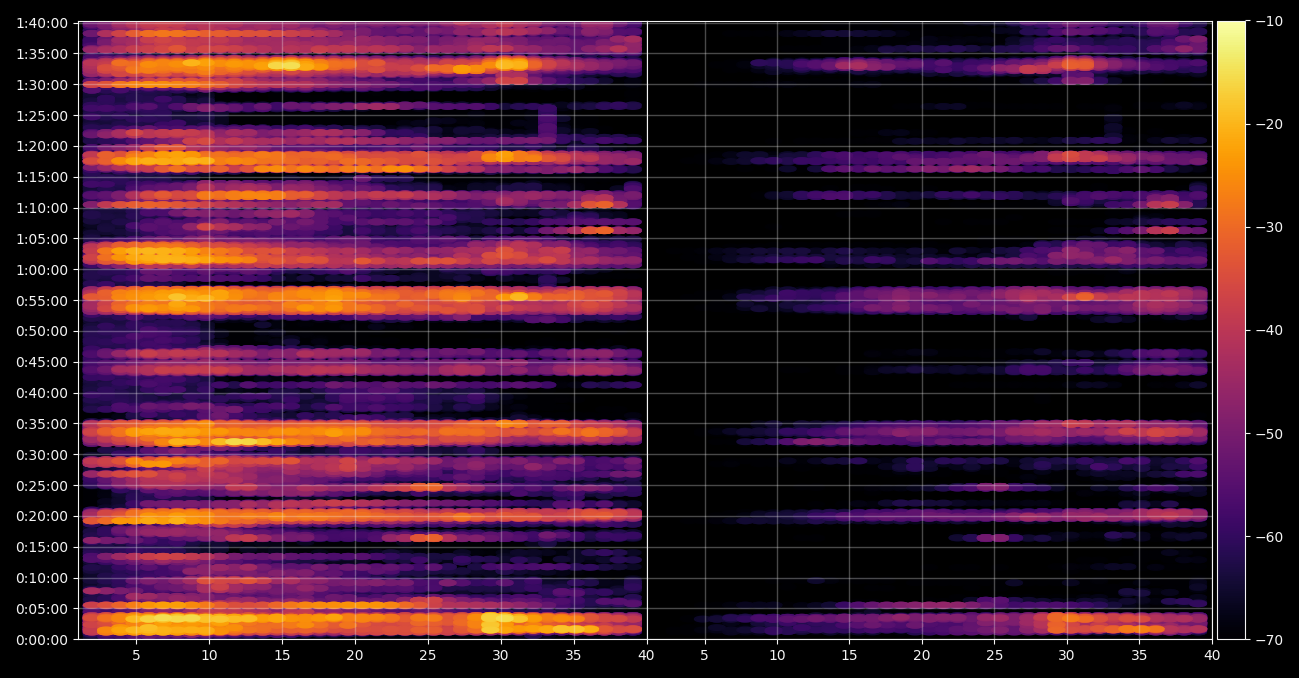
Task: Click the −10 colorbar tick label
Action: (x=1270, y=21)
